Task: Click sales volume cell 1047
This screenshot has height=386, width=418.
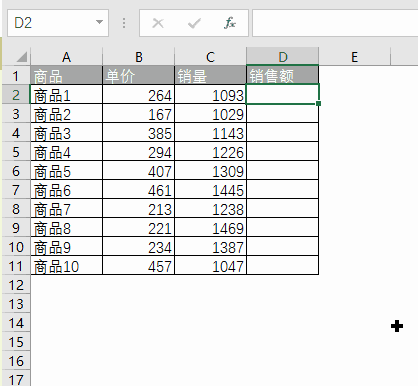Action: coord(210,265)
